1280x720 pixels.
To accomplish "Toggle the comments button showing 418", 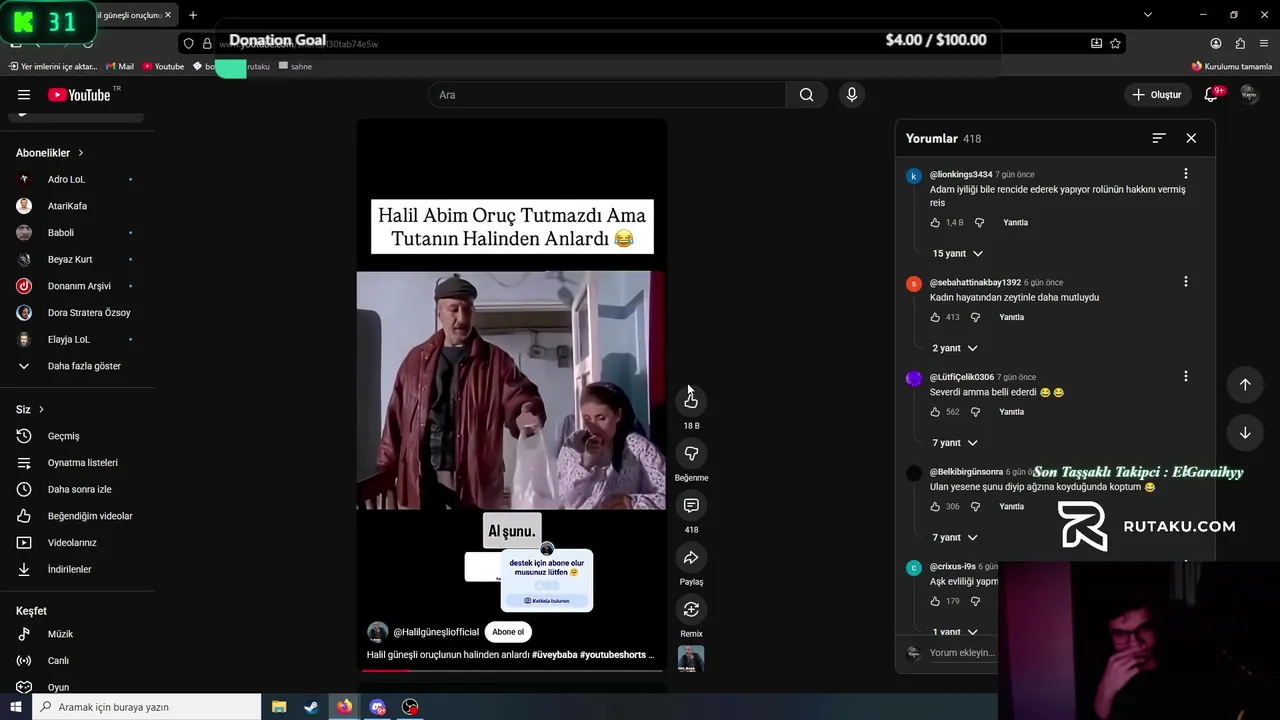I will (691, 505).
